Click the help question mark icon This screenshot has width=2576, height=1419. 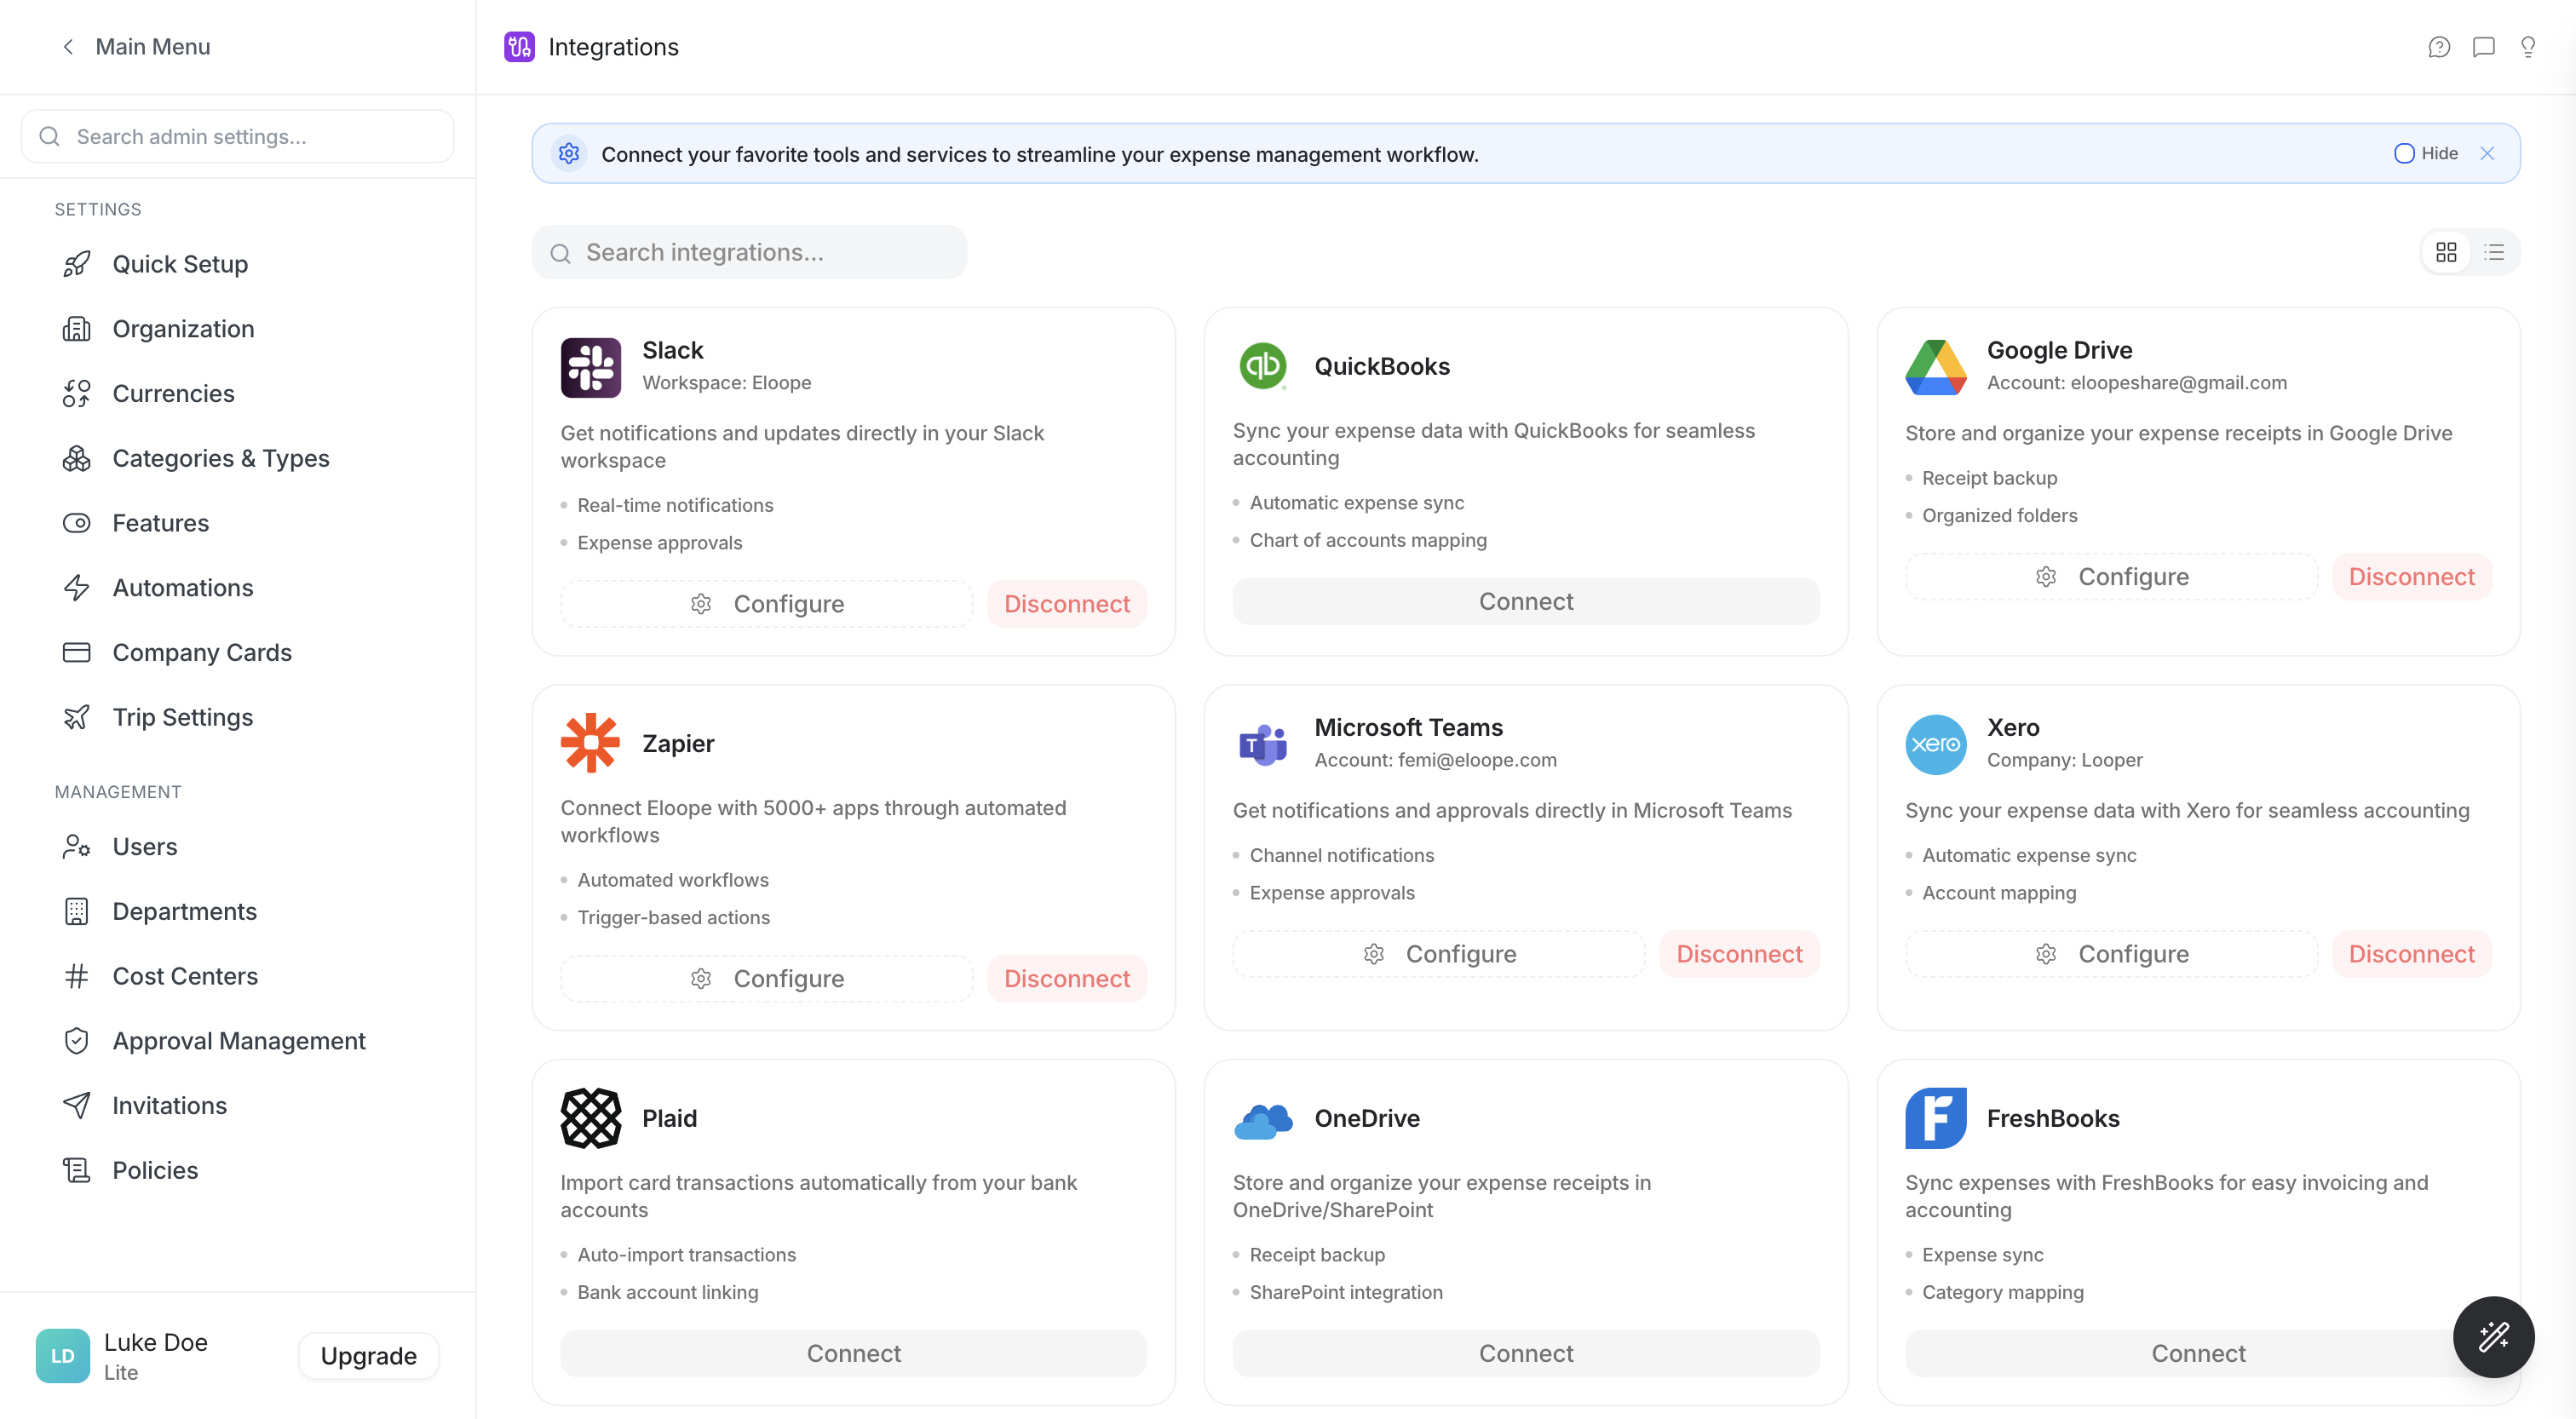tap(2438, 47)
